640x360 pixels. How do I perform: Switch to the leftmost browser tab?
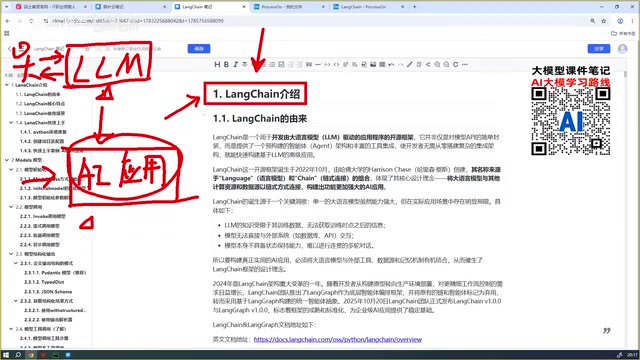tap(51, 7)
